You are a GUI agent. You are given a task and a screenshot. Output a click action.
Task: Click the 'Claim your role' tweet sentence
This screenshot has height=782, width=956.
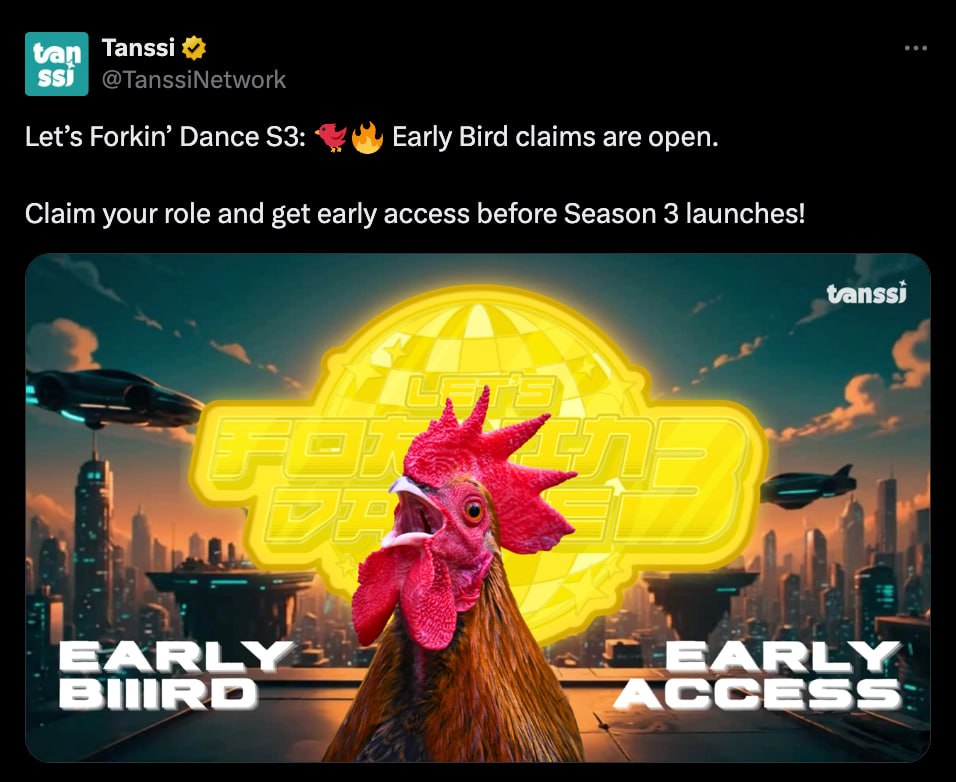tap(415, 214)
